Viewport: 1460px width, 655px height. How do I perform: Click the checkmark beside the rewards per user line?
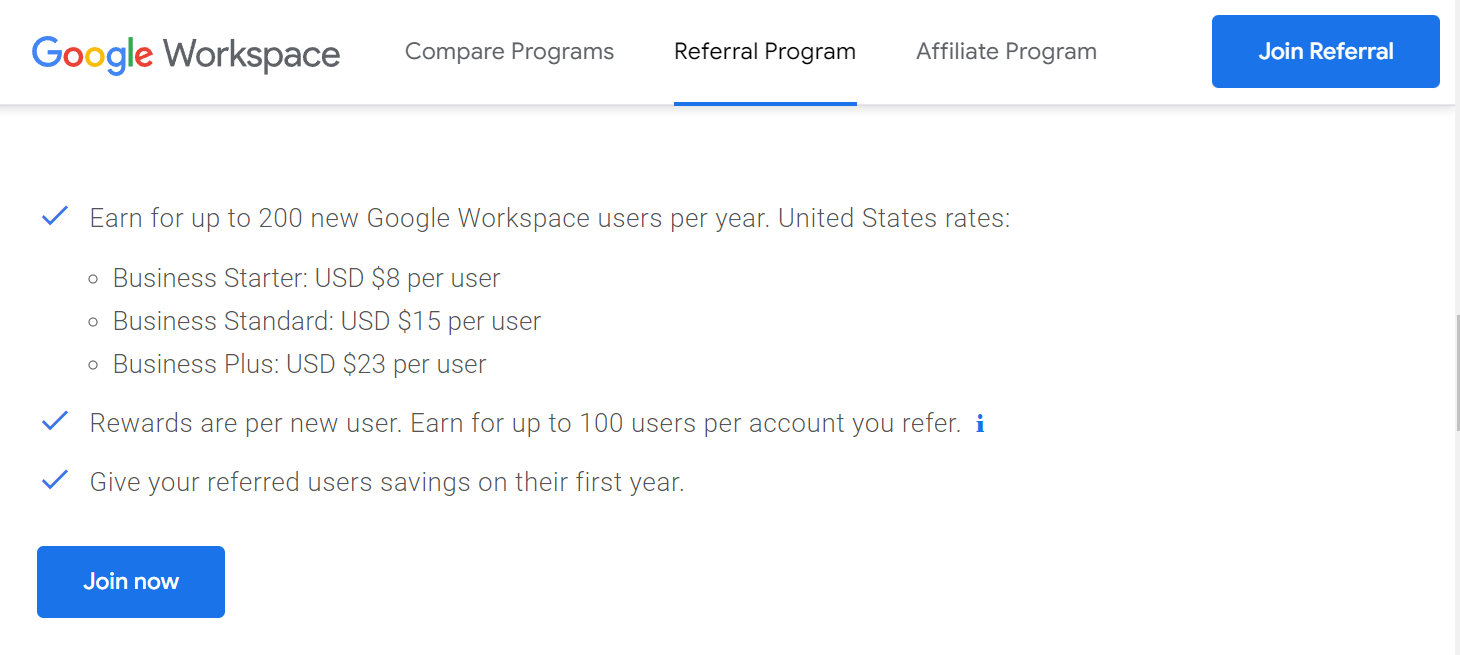(x=55, y=421)
